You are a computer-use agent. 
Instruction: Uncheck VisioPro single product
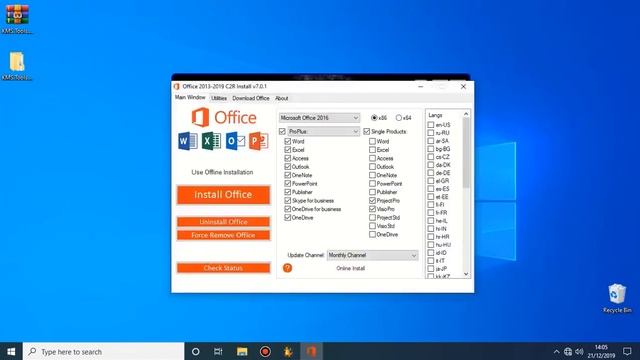[x=372, y=209]
